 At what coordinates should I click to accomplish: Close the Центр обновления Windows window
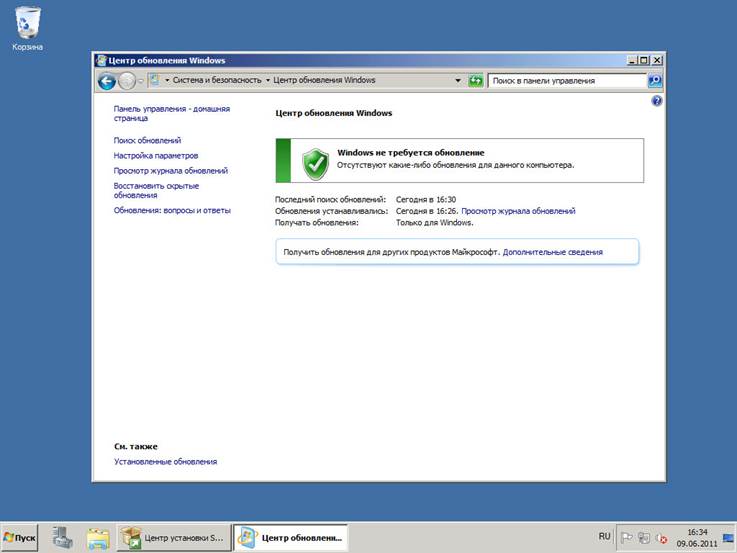pos(657,60)
